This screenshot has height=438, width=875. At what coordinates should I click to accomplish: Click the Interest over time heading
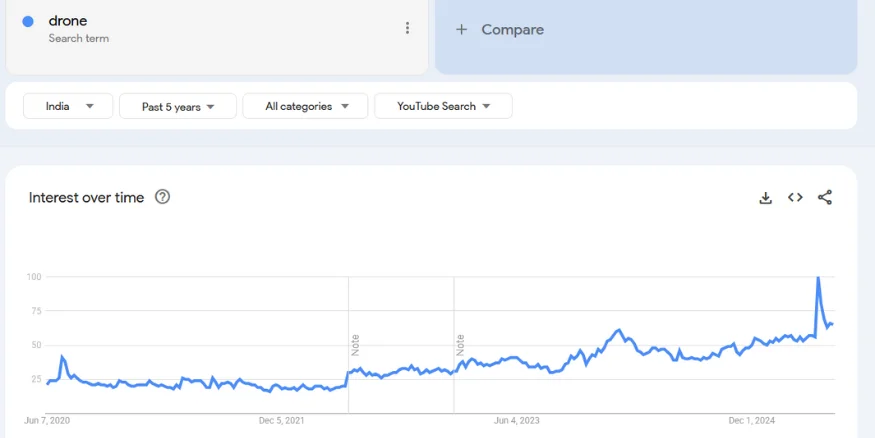[x=86, y=198]
